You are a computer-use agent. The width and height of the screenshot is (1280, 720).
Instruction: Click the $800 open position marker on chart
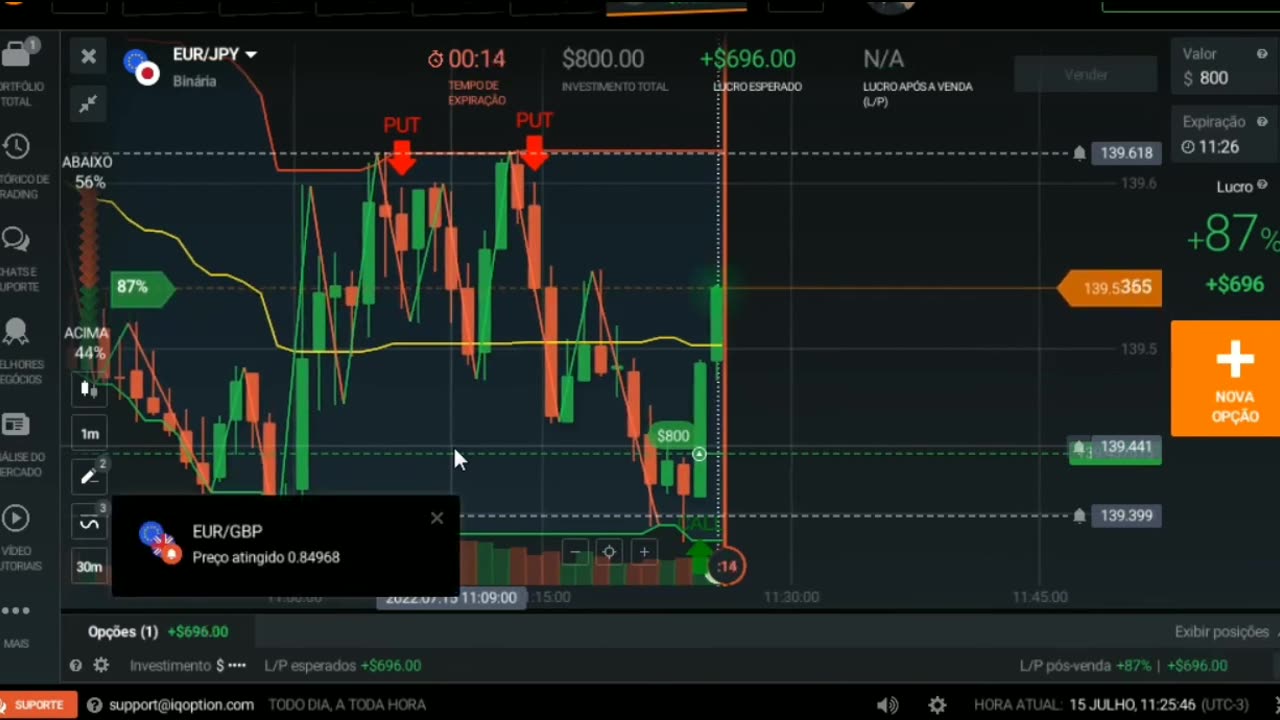click(x=673, y=436)
